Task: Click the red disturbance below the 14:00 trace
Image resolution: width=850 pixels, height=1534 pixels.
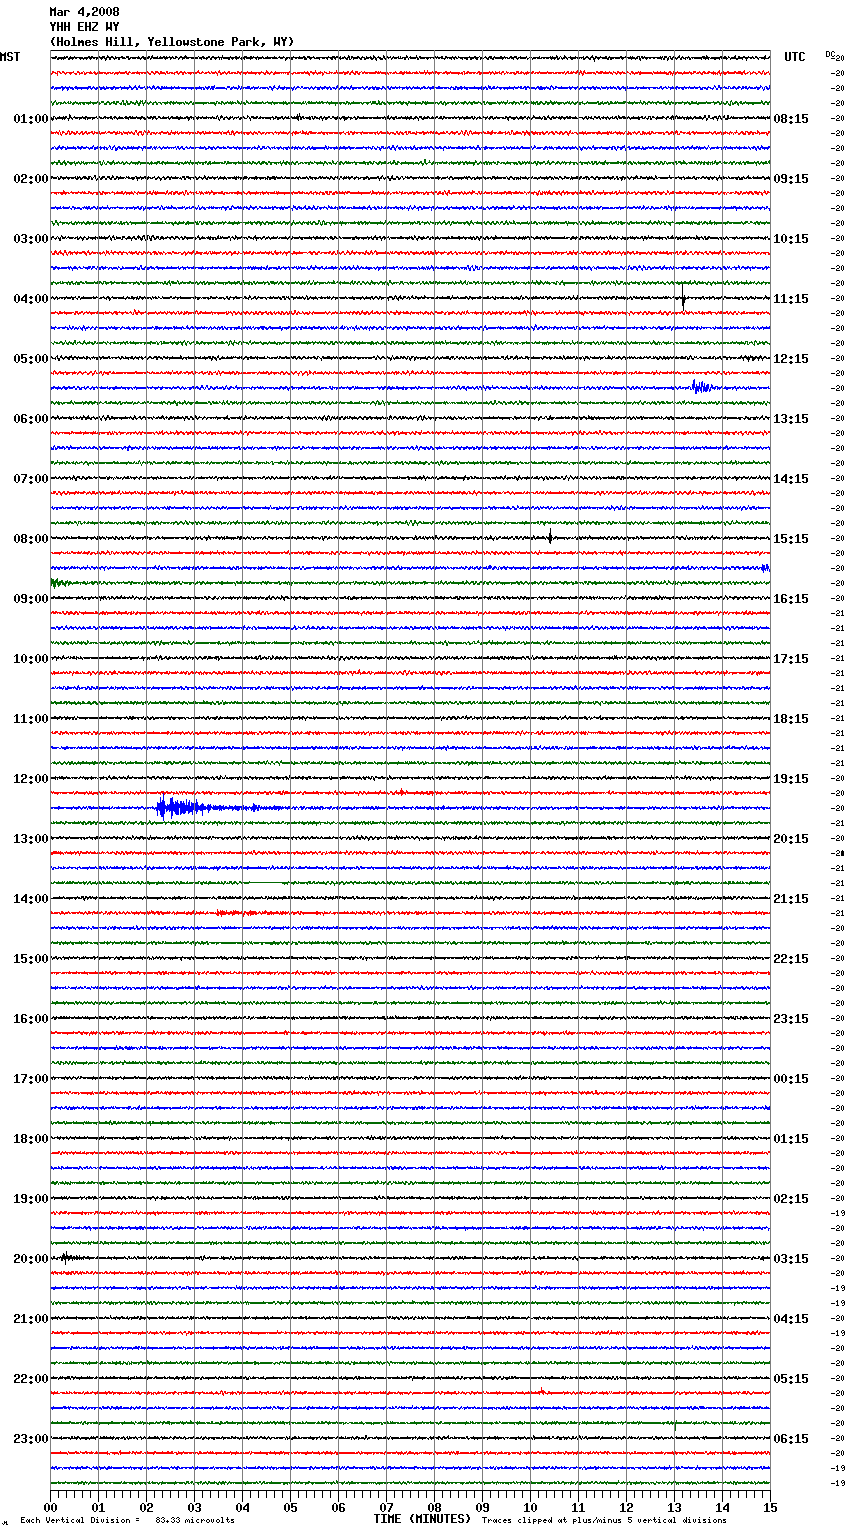Action: tap(235, 913)
